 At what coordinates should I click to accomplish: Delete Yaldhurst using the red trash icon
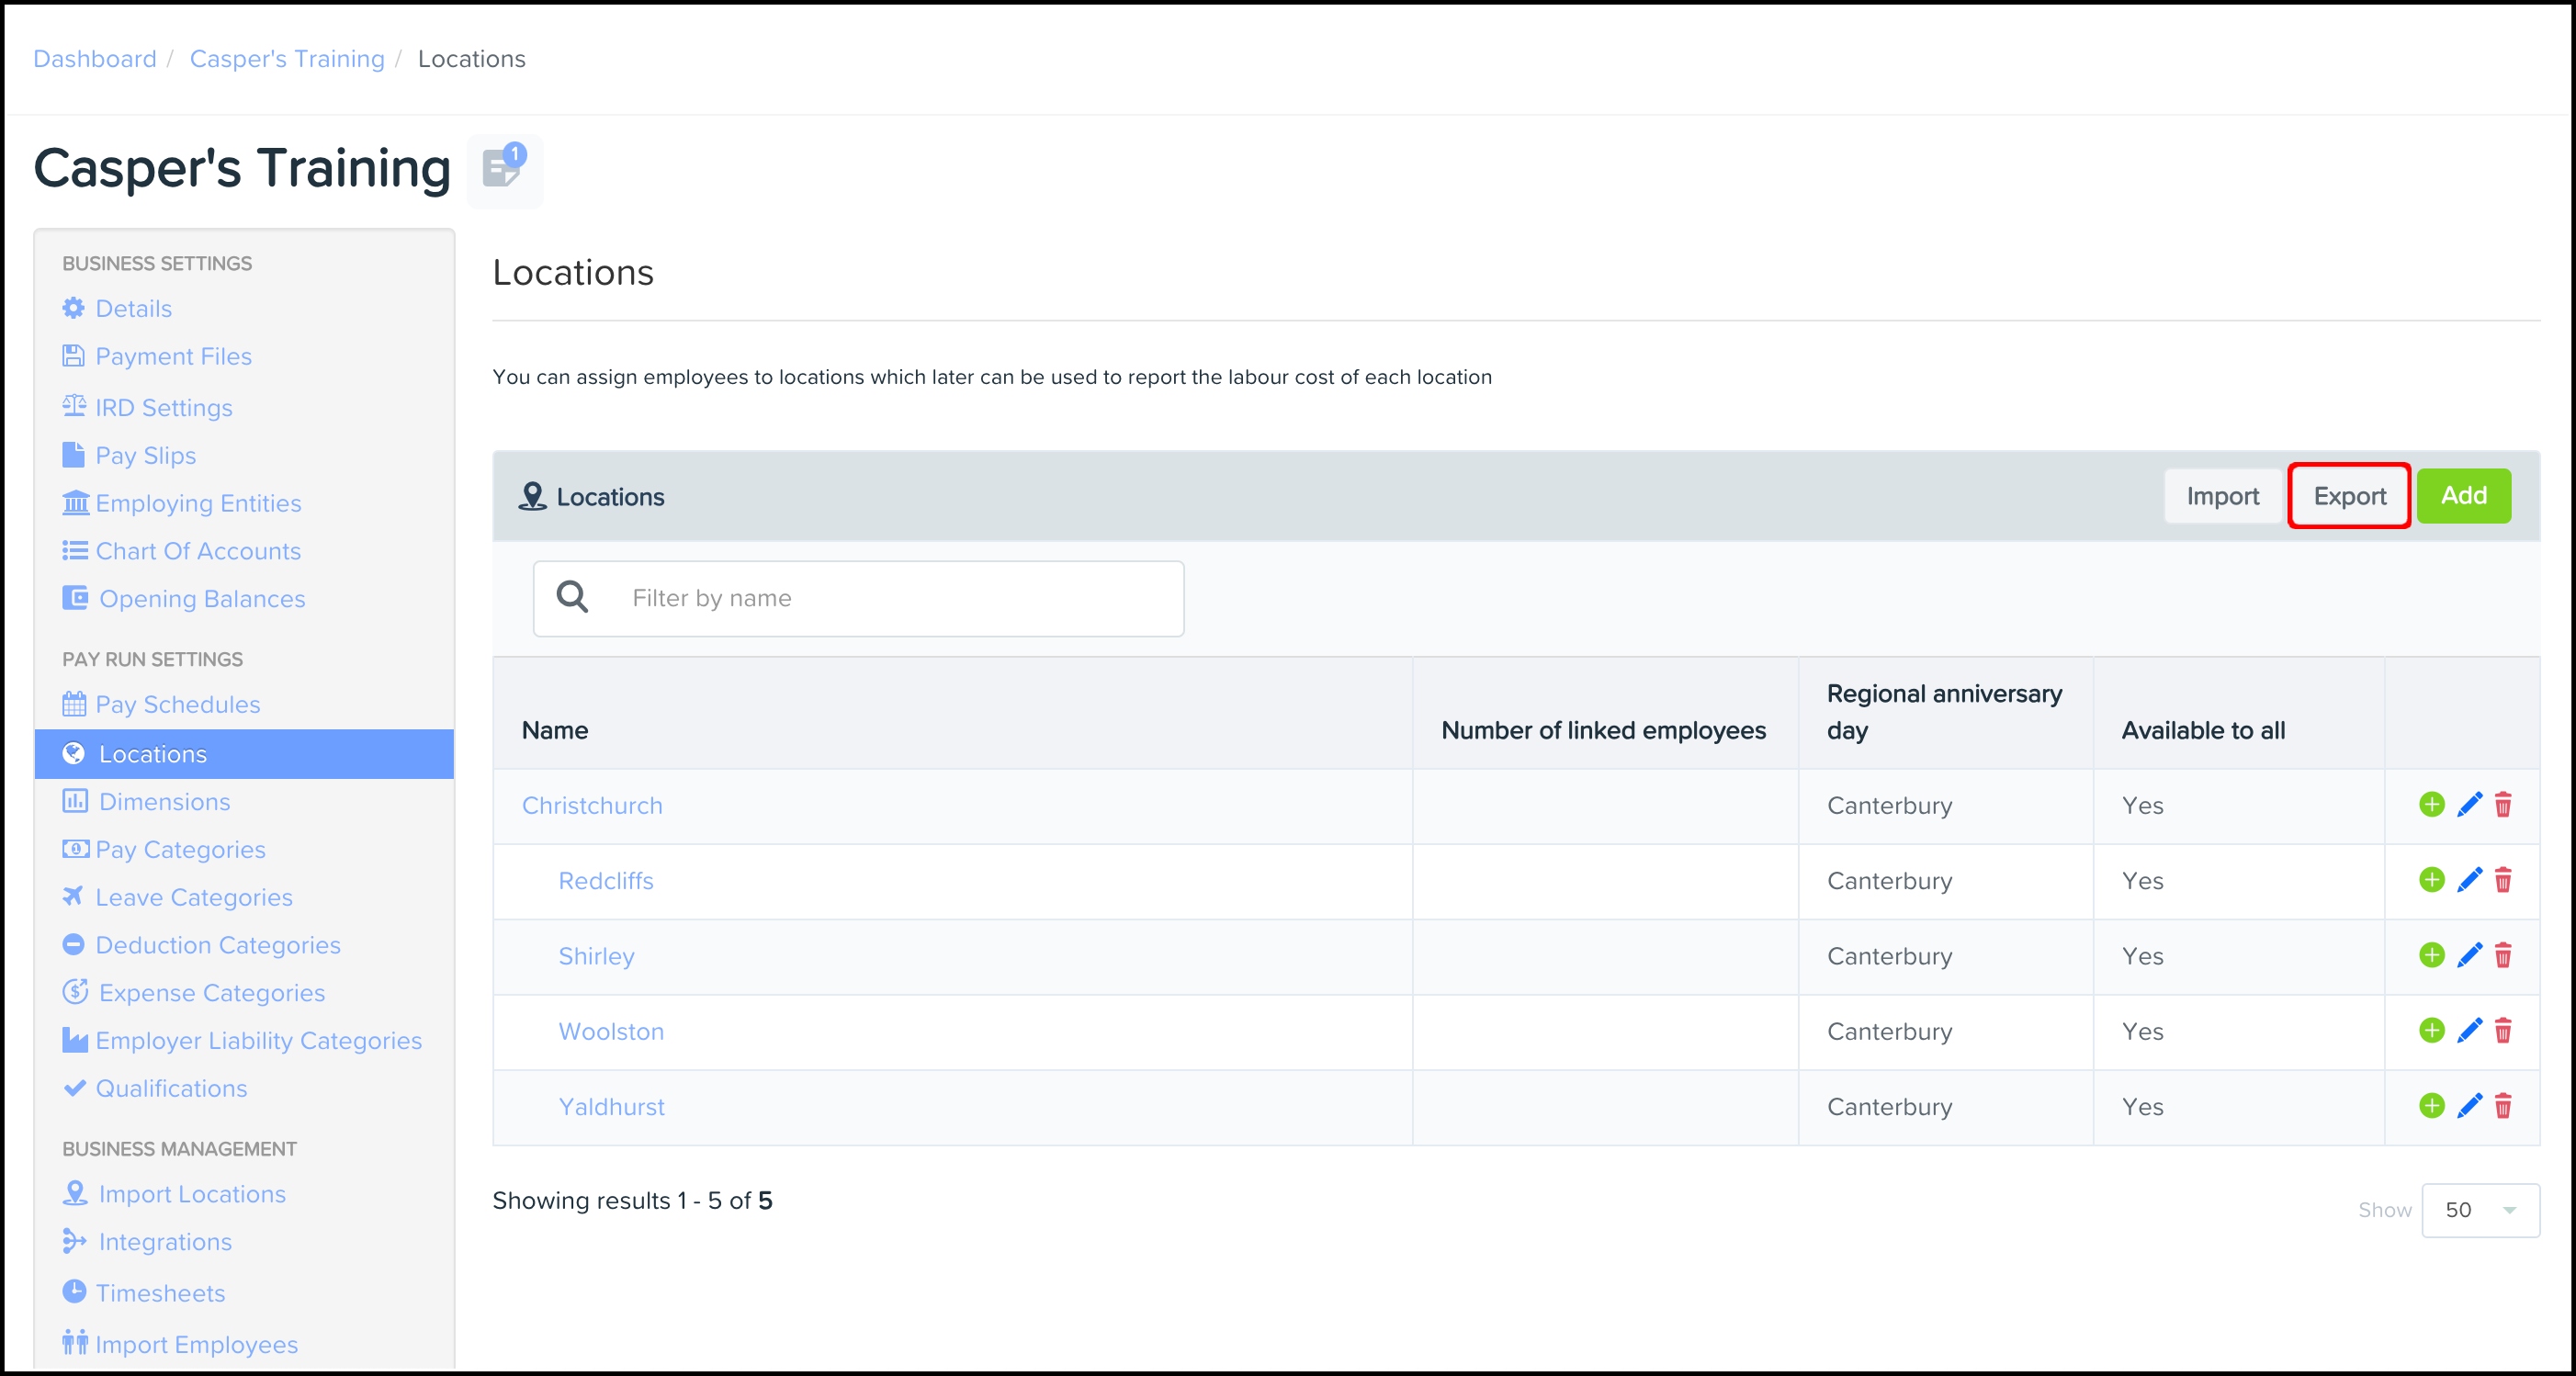pos(2502,1106)
